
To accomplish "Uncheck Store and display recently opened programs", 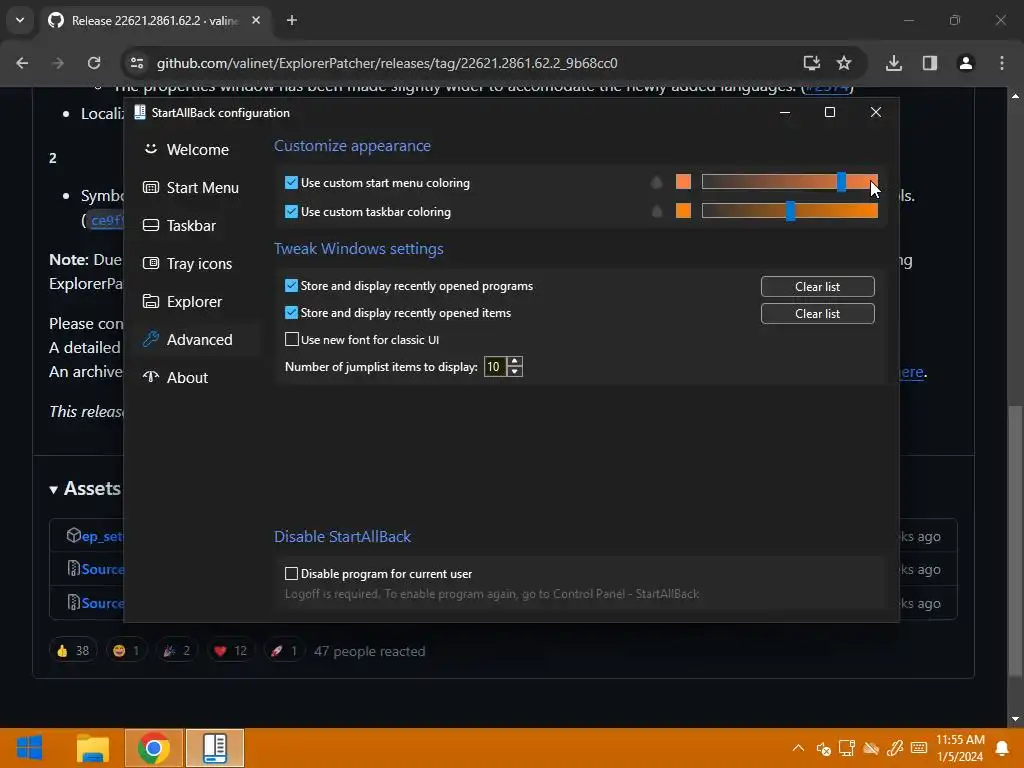I will 291,286.
